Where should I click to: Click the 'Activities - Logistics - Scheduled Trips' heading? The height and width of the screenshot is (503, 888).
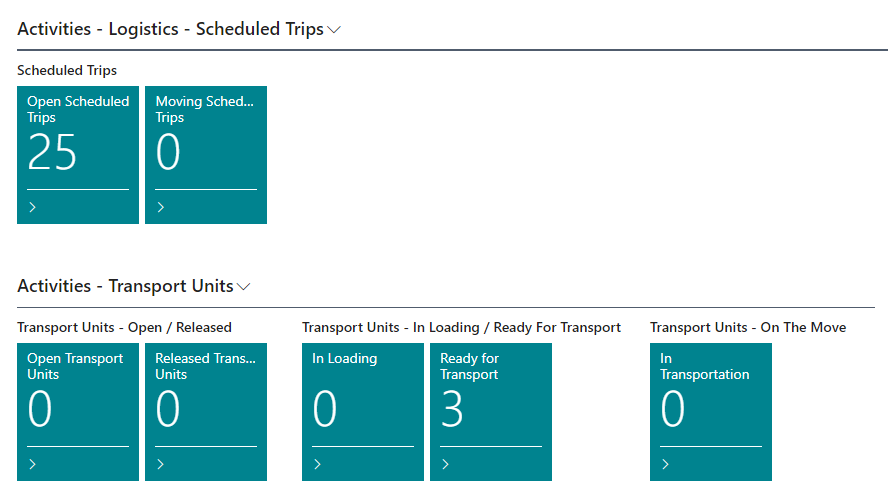170,29
